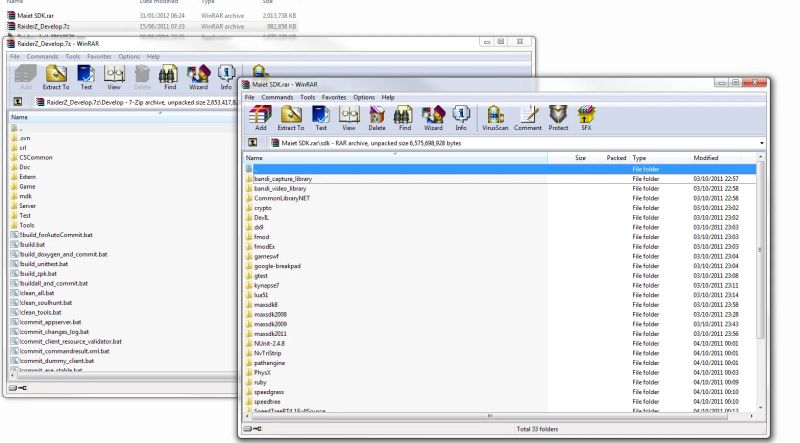Select the !commit_changes_log.bat file
Viewport: 800px width, 443px height.
tap(54, 332)
